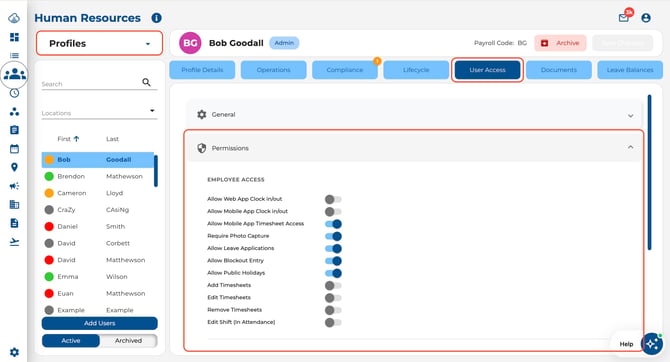
Task: Switch to Profile Details tab
Action: pyautogui.click(x=202, y=70)
